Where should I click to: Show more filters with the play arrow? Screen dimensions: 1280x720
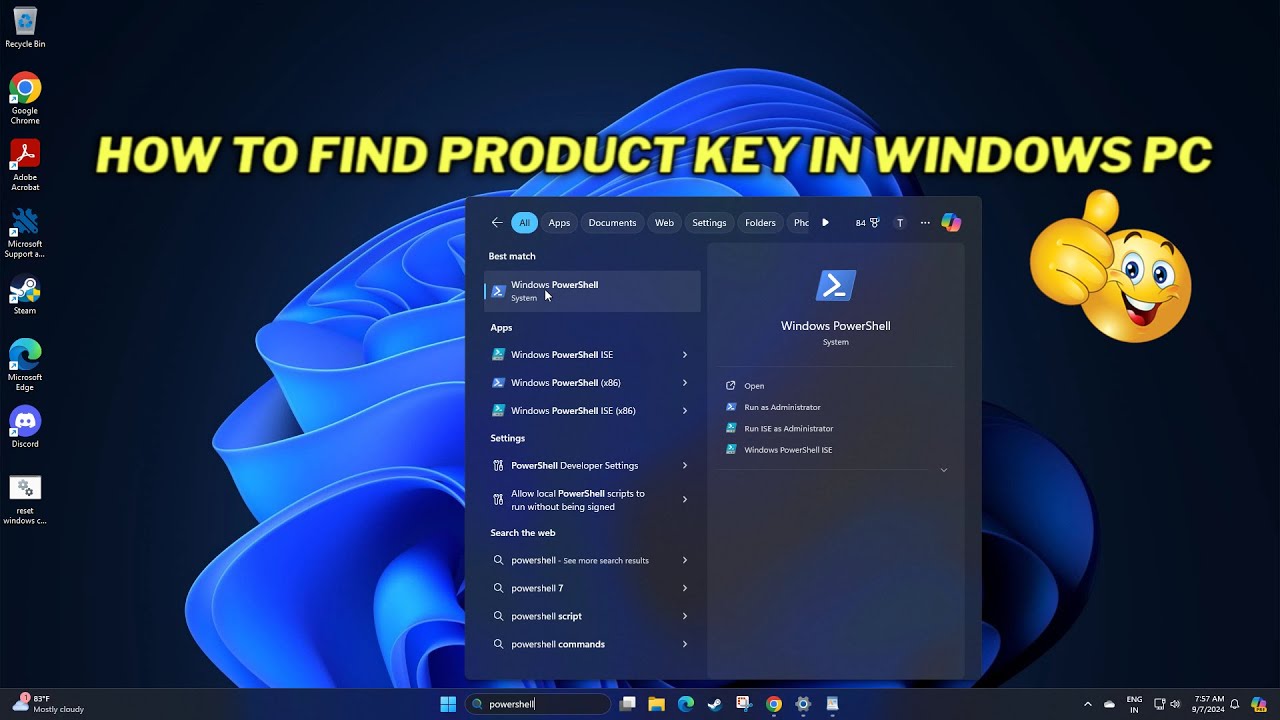click(825, 223)
